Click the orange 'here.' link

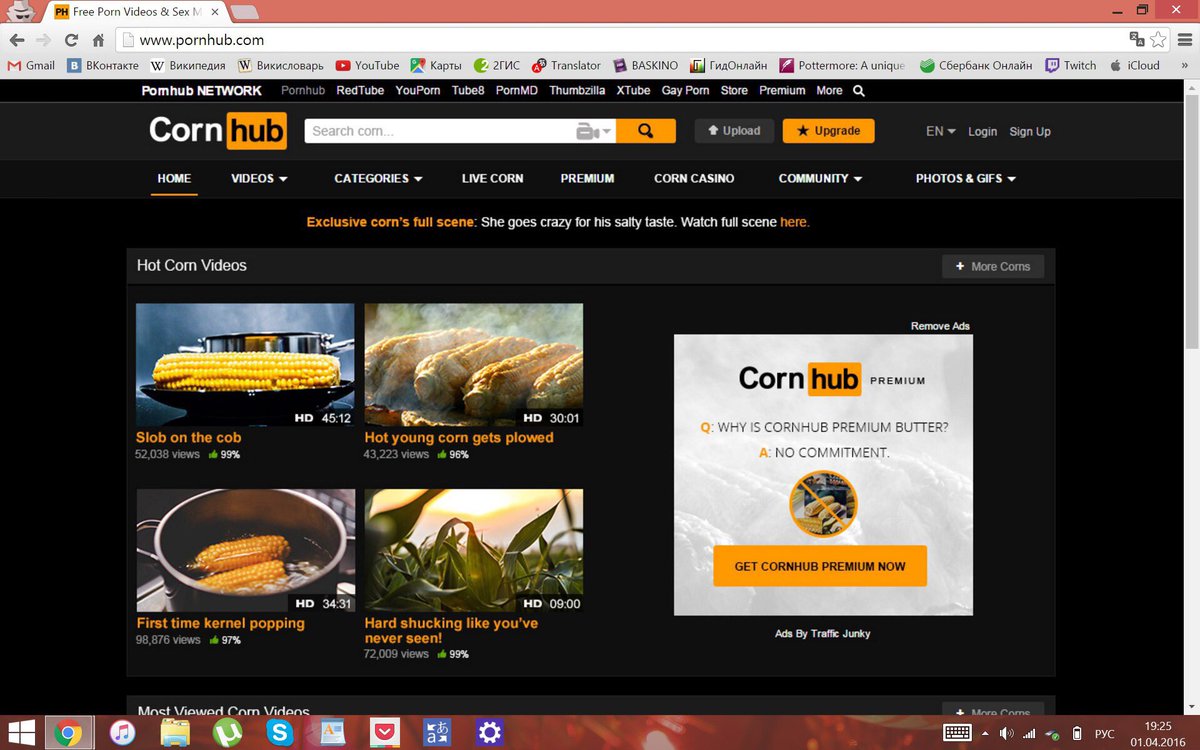[x=795, y=222]
